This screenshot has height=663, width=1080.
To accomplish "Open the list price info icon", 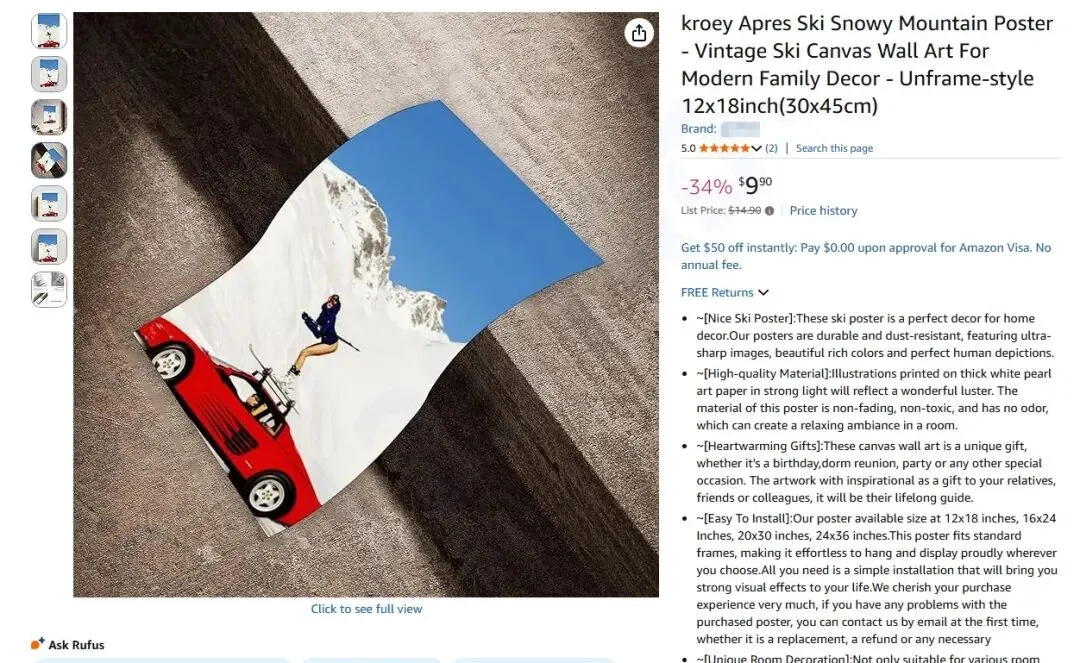I will pos(769,211).
